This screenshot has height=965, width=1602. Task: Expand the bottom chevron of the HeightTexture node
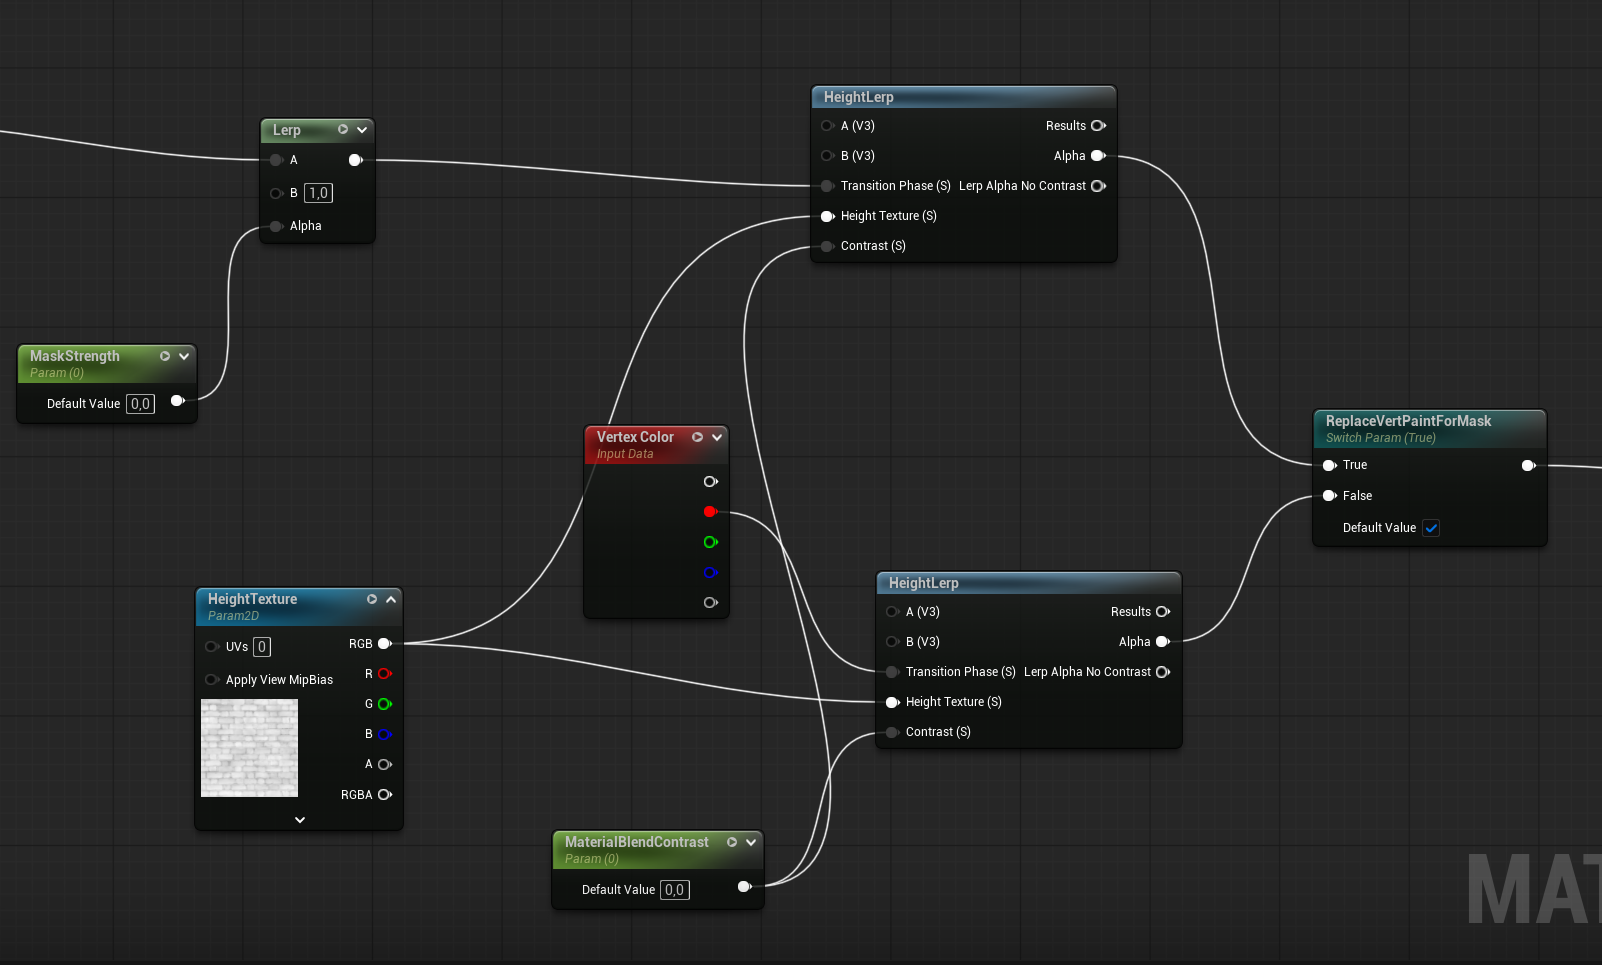[x=300, y=820]
